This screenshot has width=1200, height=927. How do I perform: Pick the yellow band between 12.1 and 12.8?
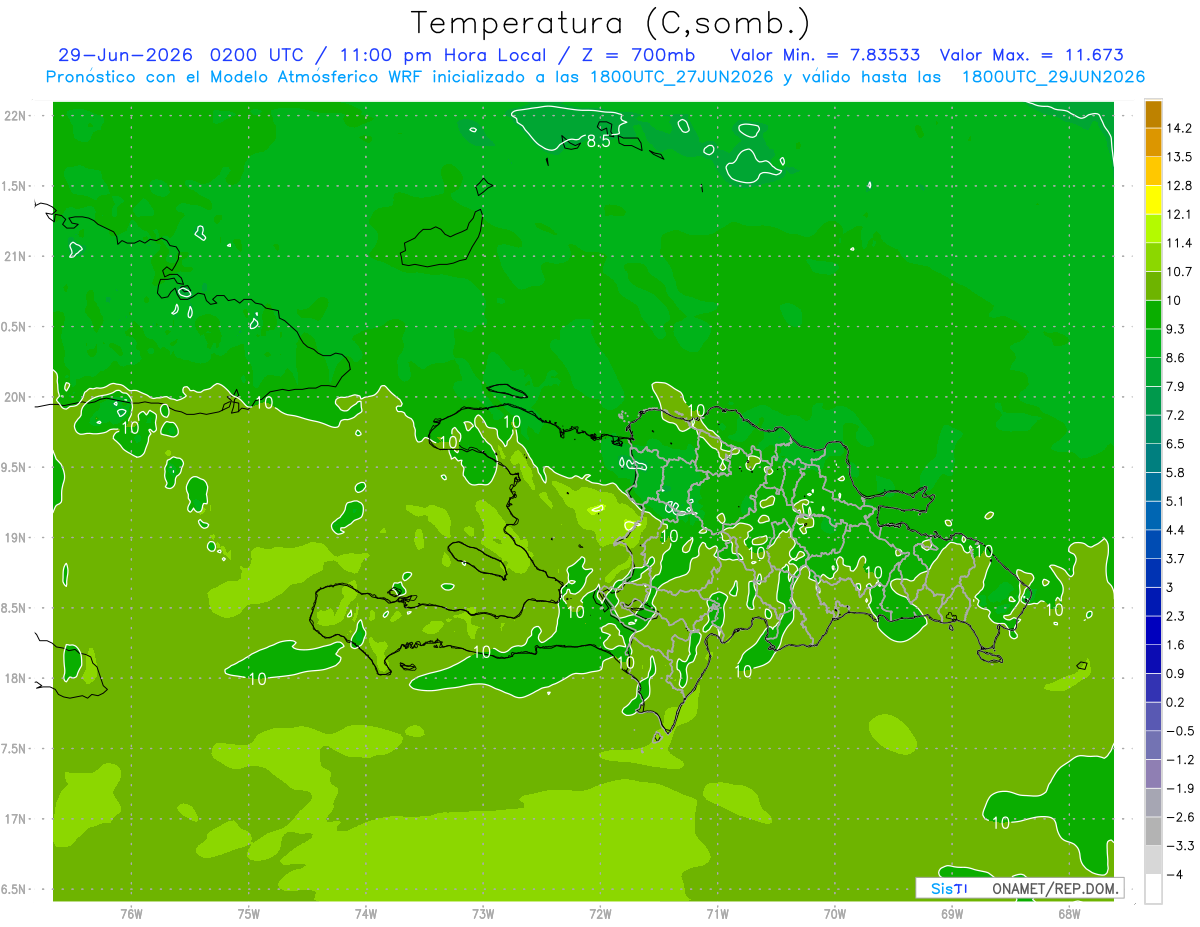1153,200
